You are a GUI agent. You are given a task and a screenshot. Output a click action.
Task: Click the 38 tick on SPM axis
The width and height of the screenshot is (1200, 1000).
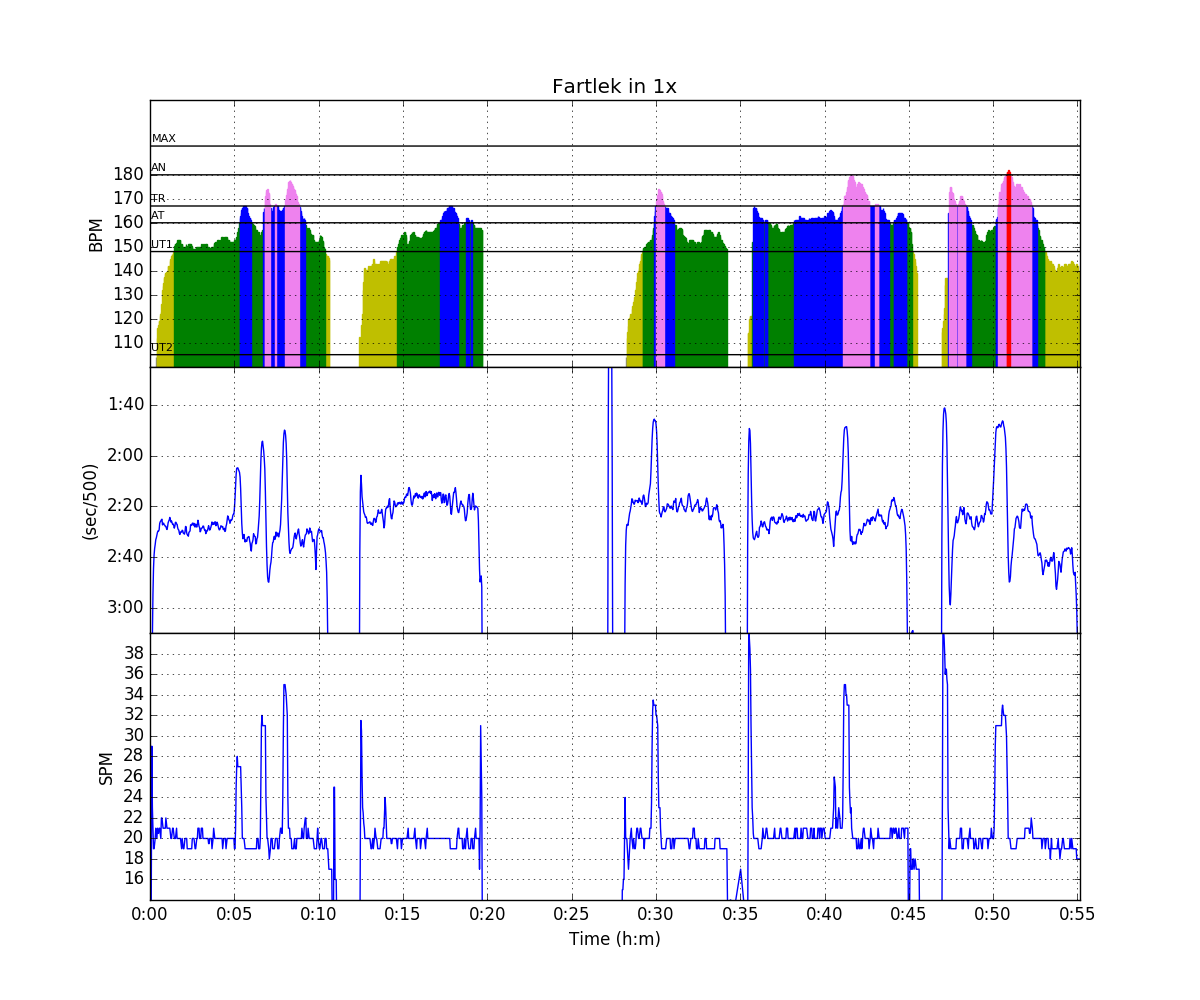point(133,654)
